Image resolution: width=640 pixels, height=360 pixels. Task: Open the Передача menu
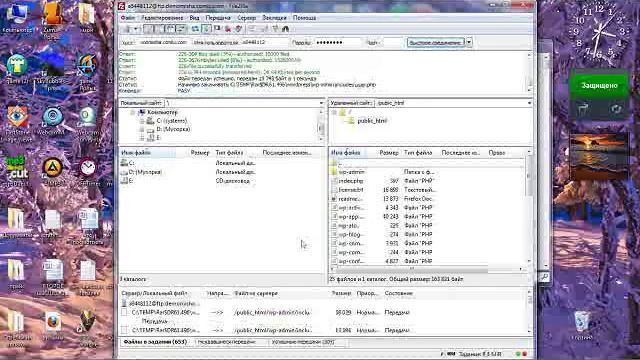[218, 18]
